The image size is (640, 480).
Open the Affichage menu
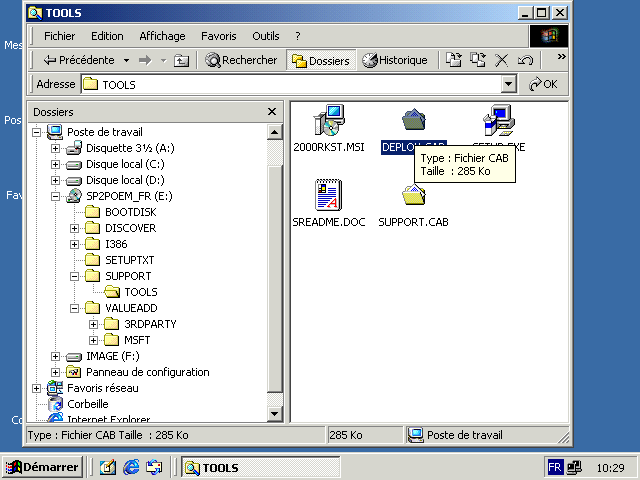tap(162, 36)
